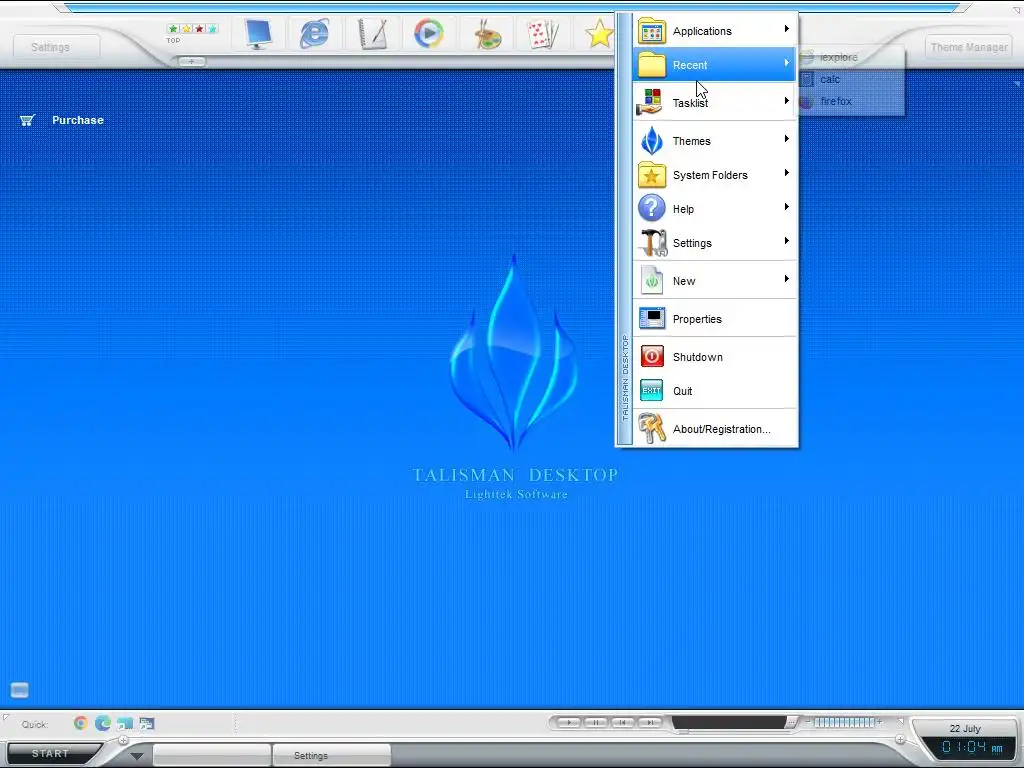Choose Shutdown from the menu
1024x768 pixels.
(715, 357)
